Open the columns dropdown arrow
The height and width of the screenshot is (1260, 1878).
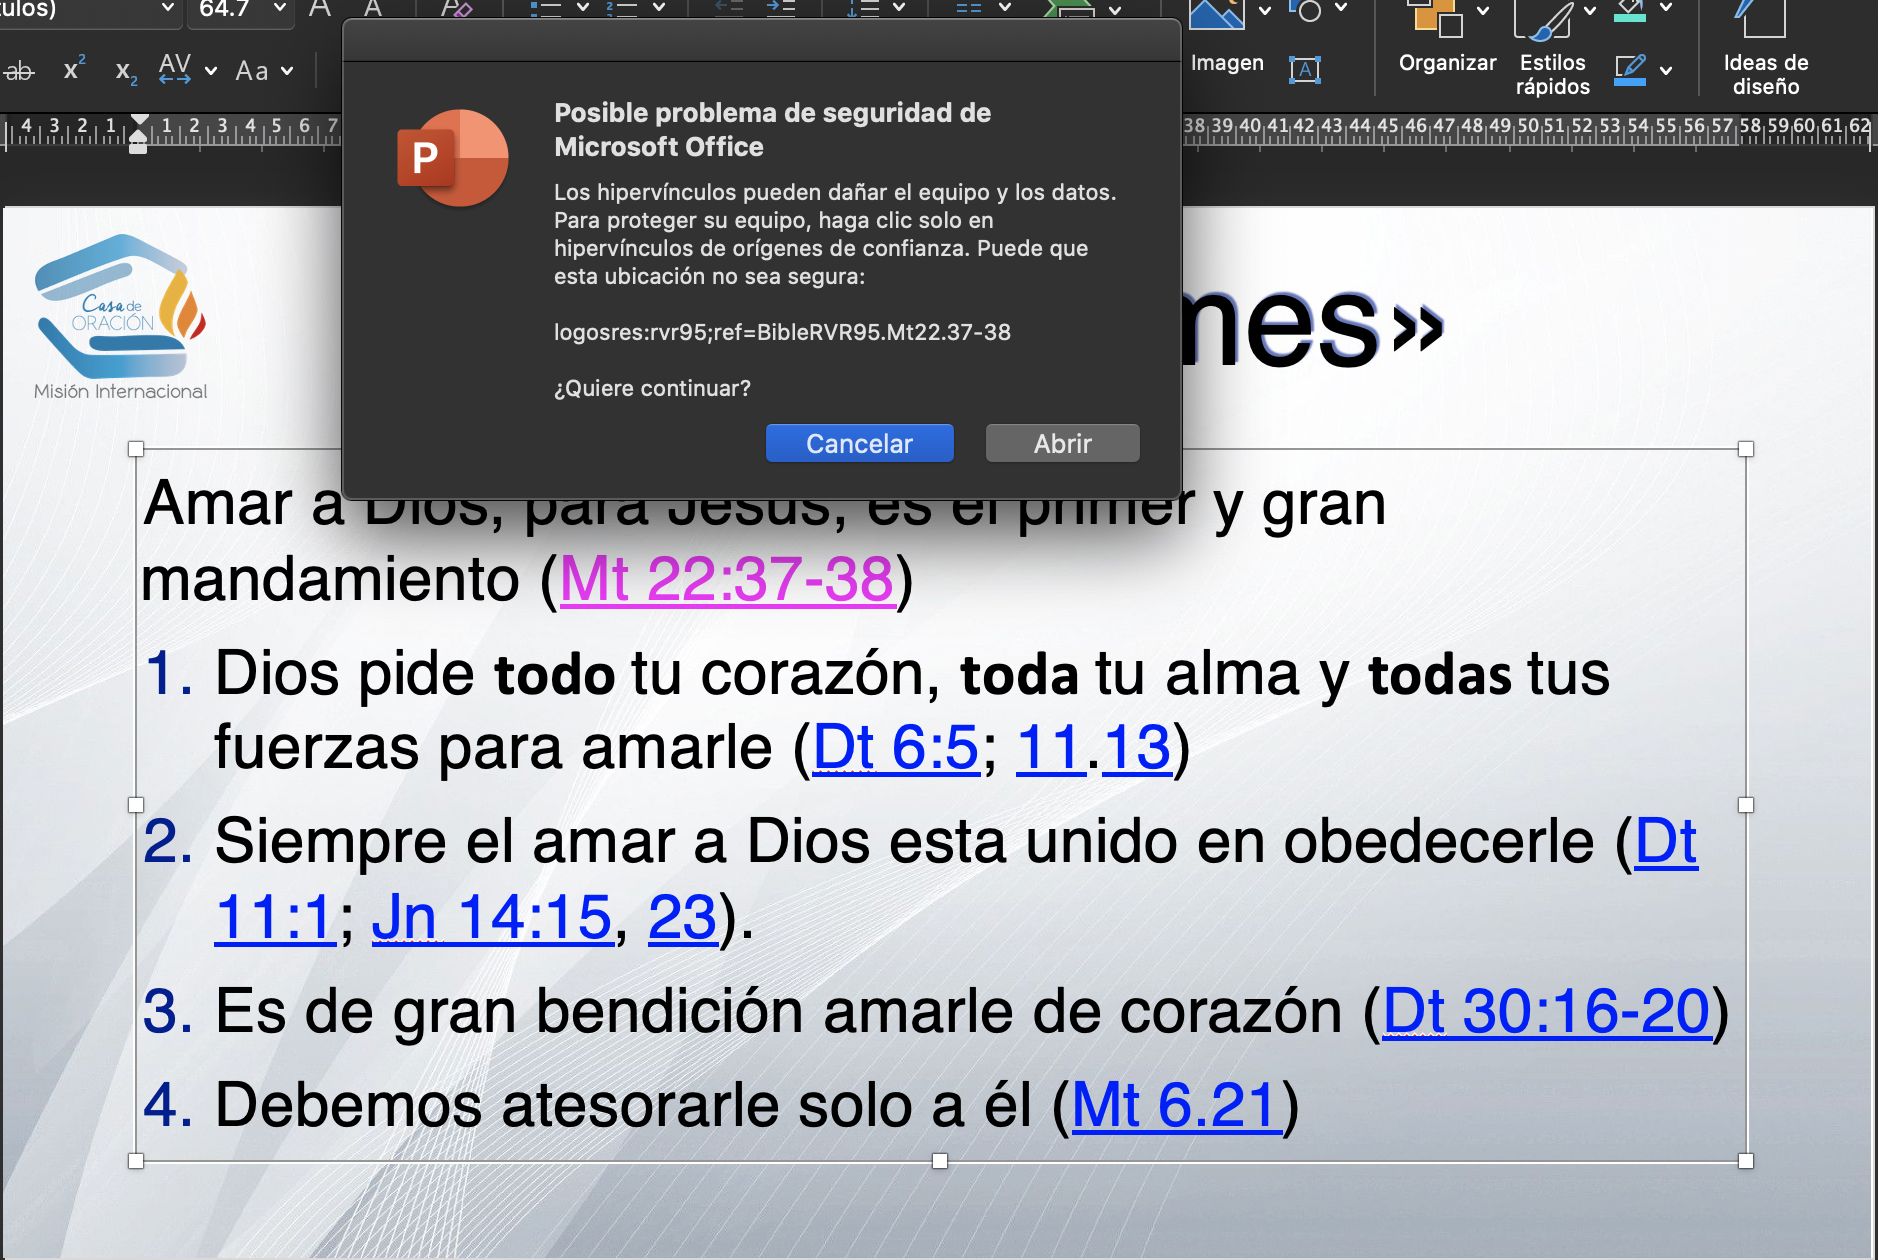coord(1005,8)
